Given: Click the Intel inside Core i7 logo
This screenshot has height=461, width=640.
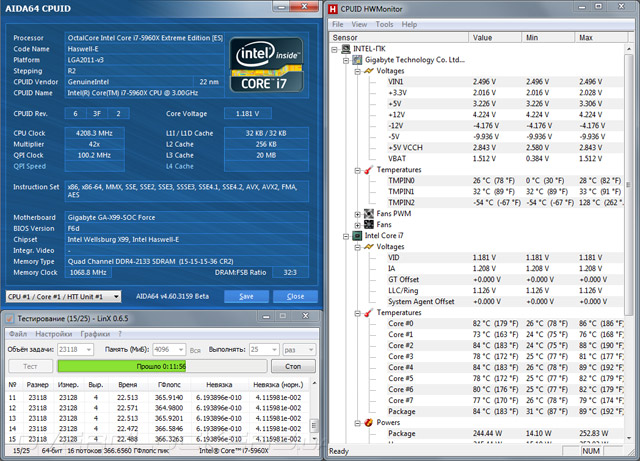Looking at the screenshot, I should [x=266, y=65].
